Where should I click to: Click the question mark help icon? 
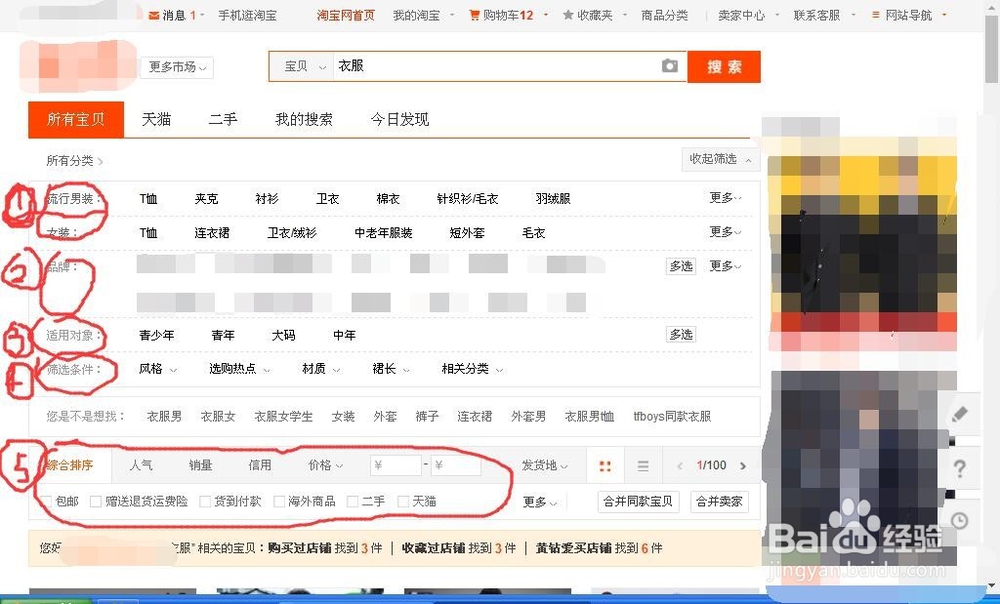959,469
